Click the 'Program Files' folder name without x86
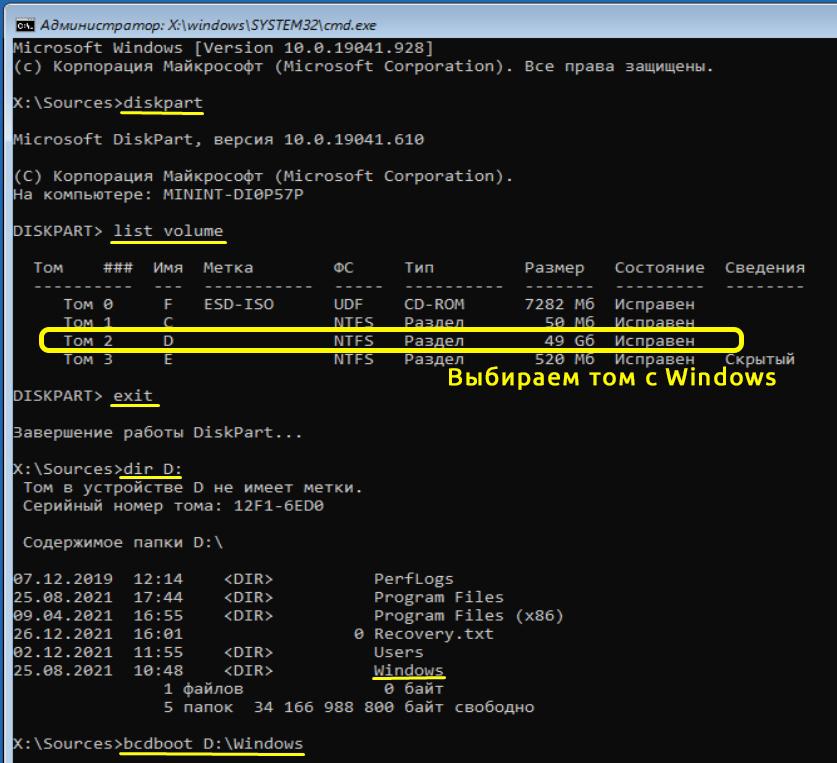This screenshot has width=837, height=763. (x=439, y=597)
